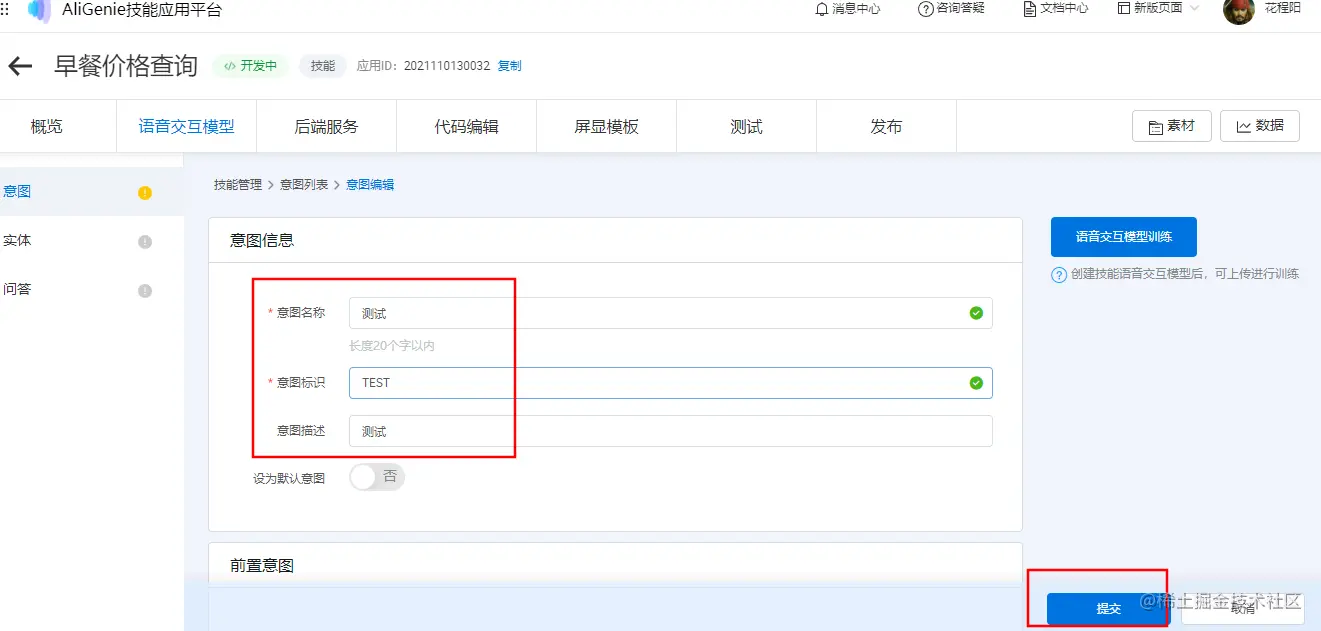Click the help icon beside 创建技能语音交互模型后
Image resolution: width=1321 pixels, height=631 pixels.
pyautogui.click(x=1058, y=275)
